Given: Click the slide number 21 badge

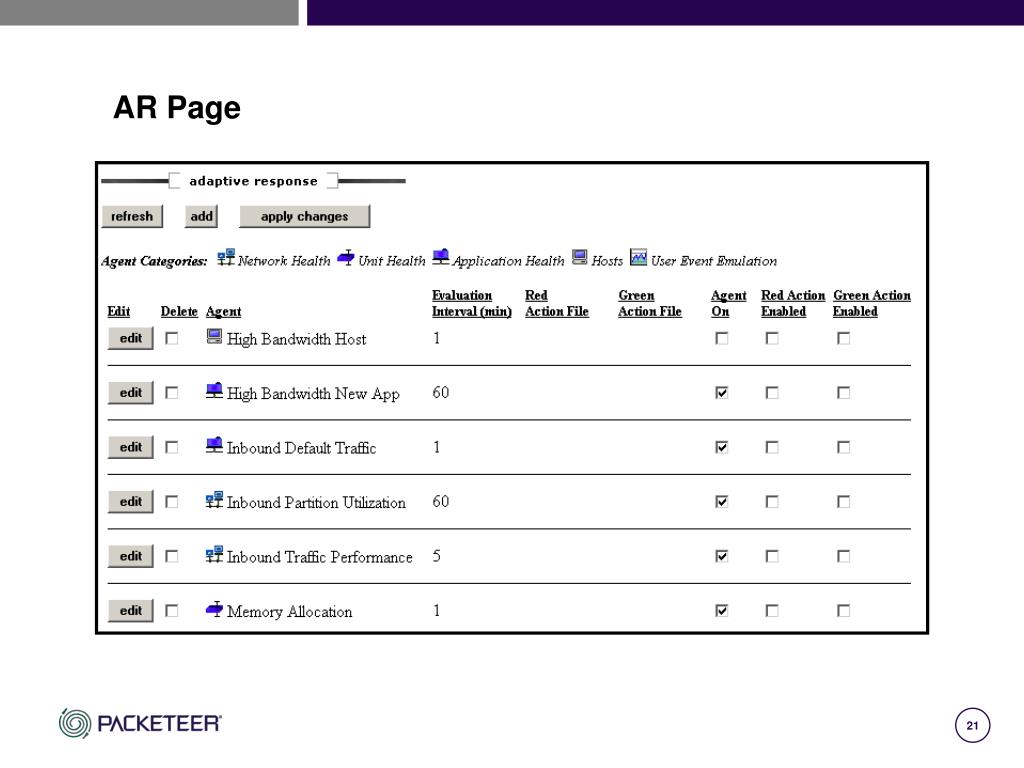Looking at the screenshot, I should 972,725.
